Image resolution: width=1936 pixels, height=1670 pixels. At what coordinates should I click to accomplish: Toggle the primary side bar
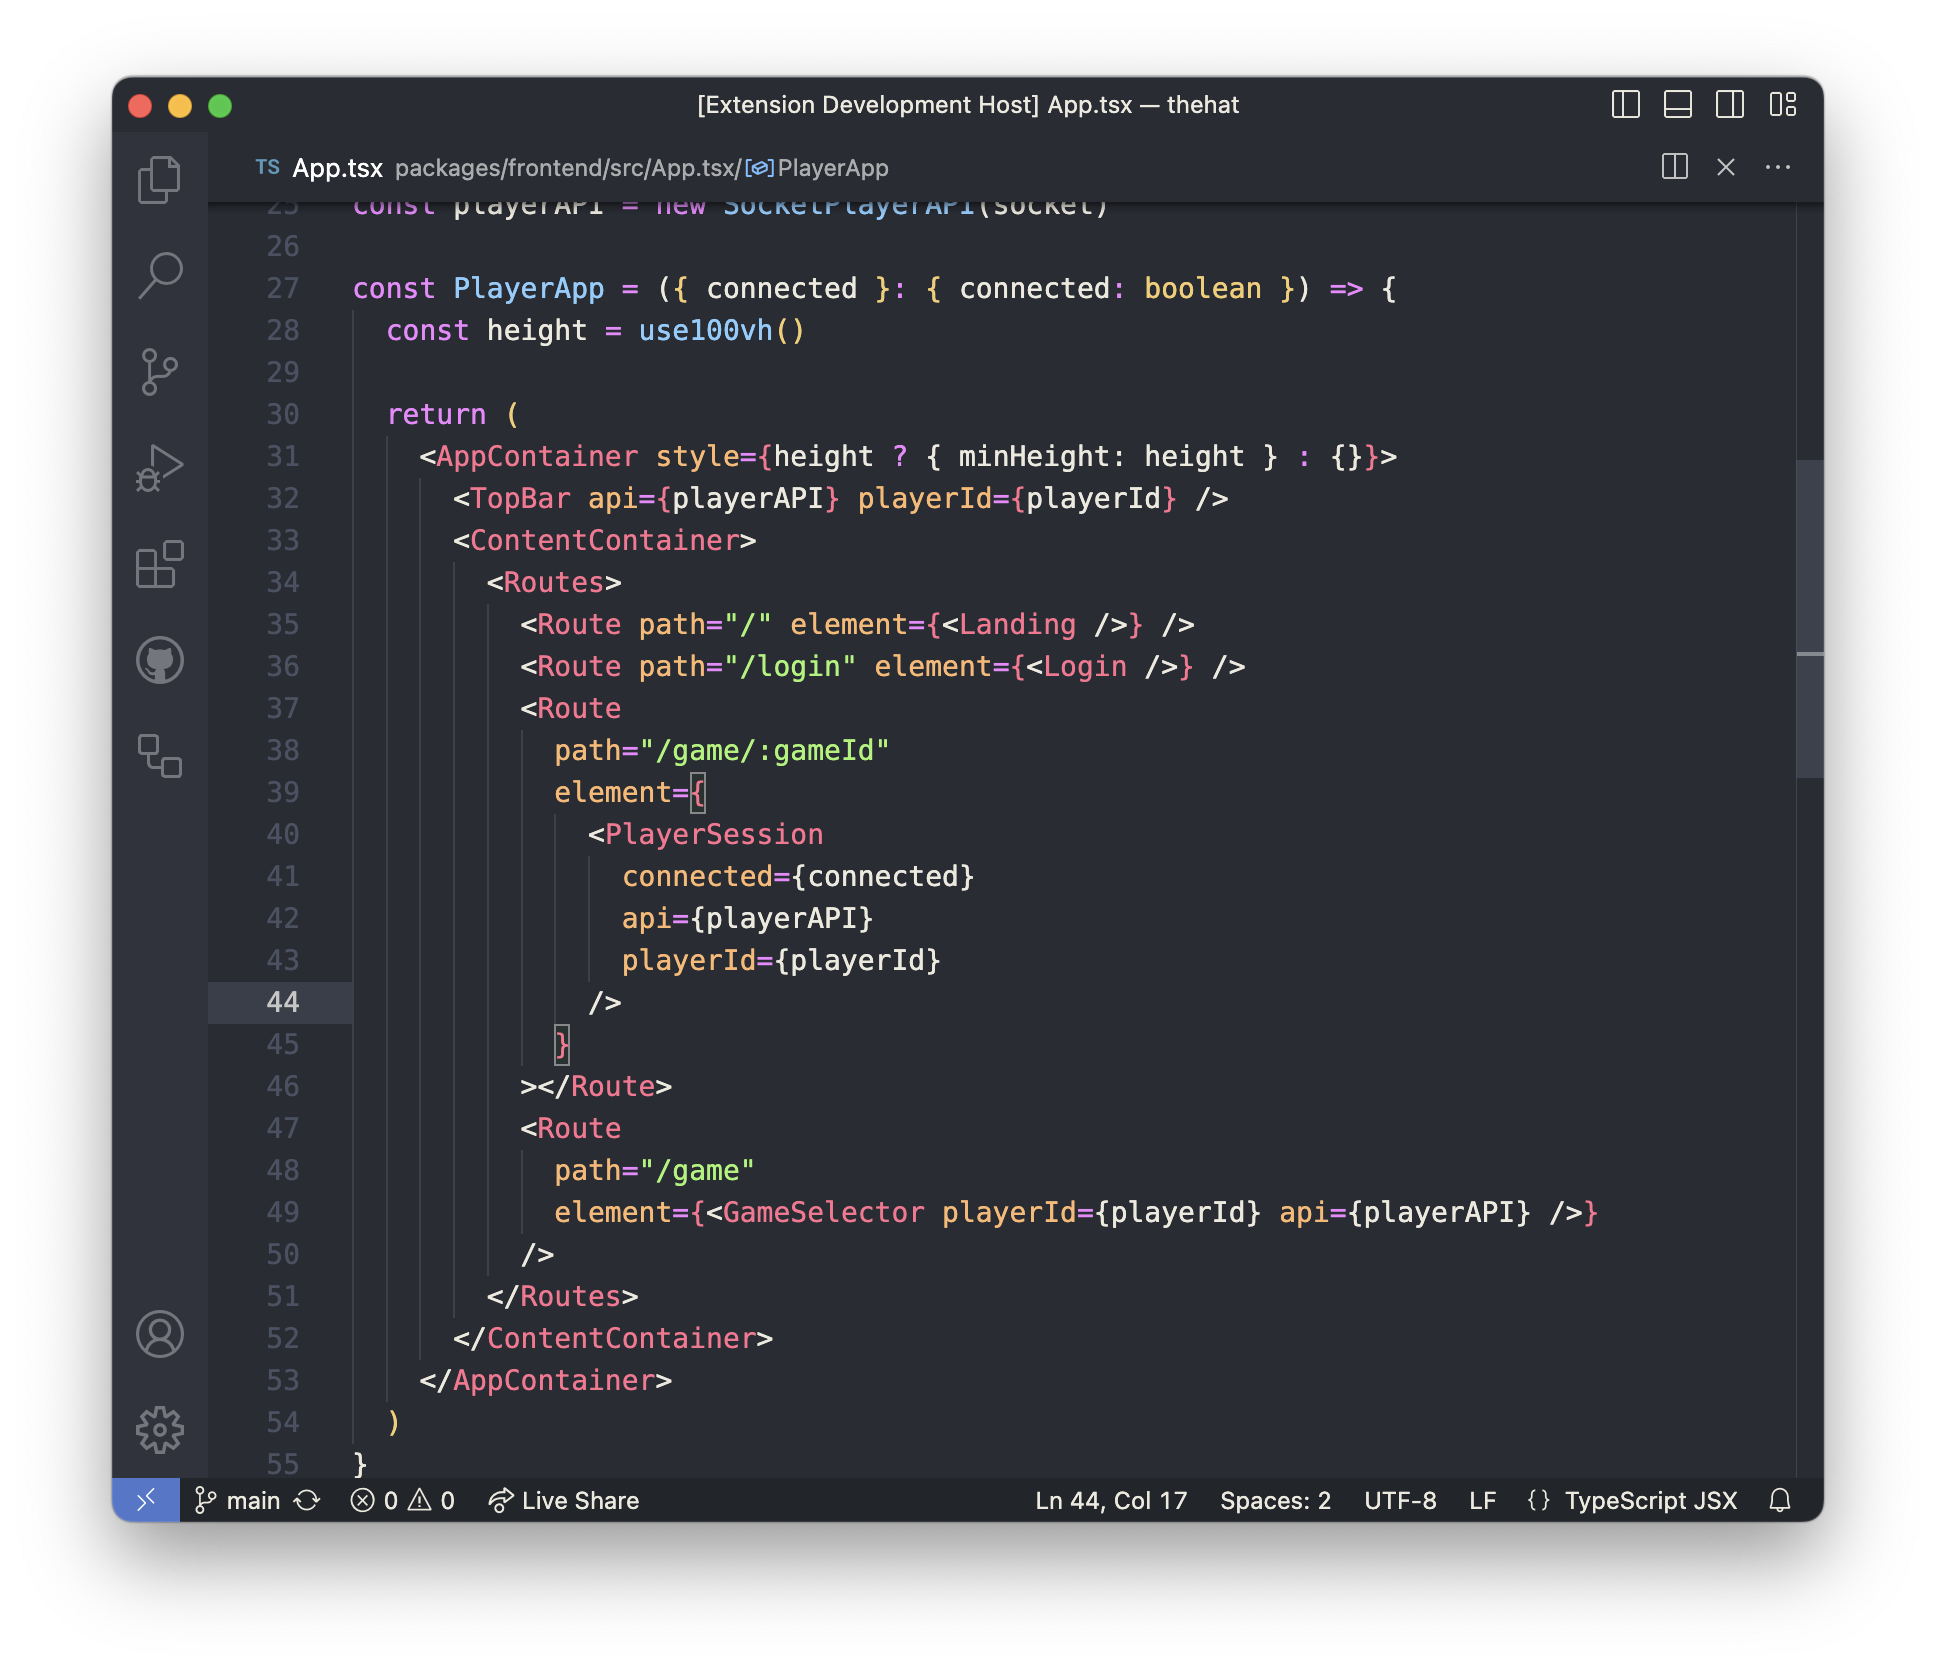click(x=1625, y=105)
